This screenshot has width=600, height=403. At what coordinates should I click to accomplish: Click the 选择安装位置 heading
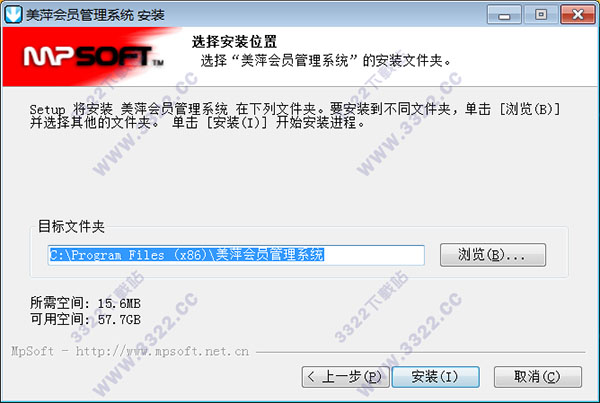point(234,42)
